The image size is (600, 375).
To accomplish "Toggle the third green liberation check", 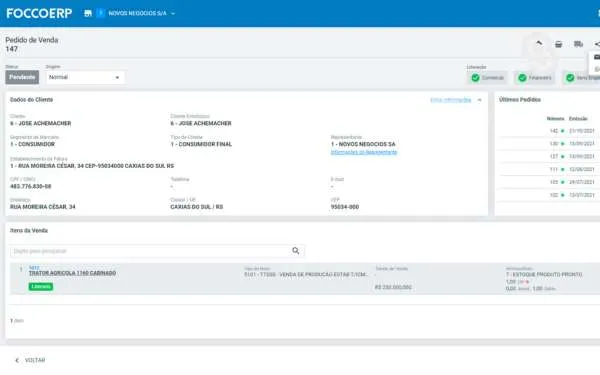I will [570, 78].
